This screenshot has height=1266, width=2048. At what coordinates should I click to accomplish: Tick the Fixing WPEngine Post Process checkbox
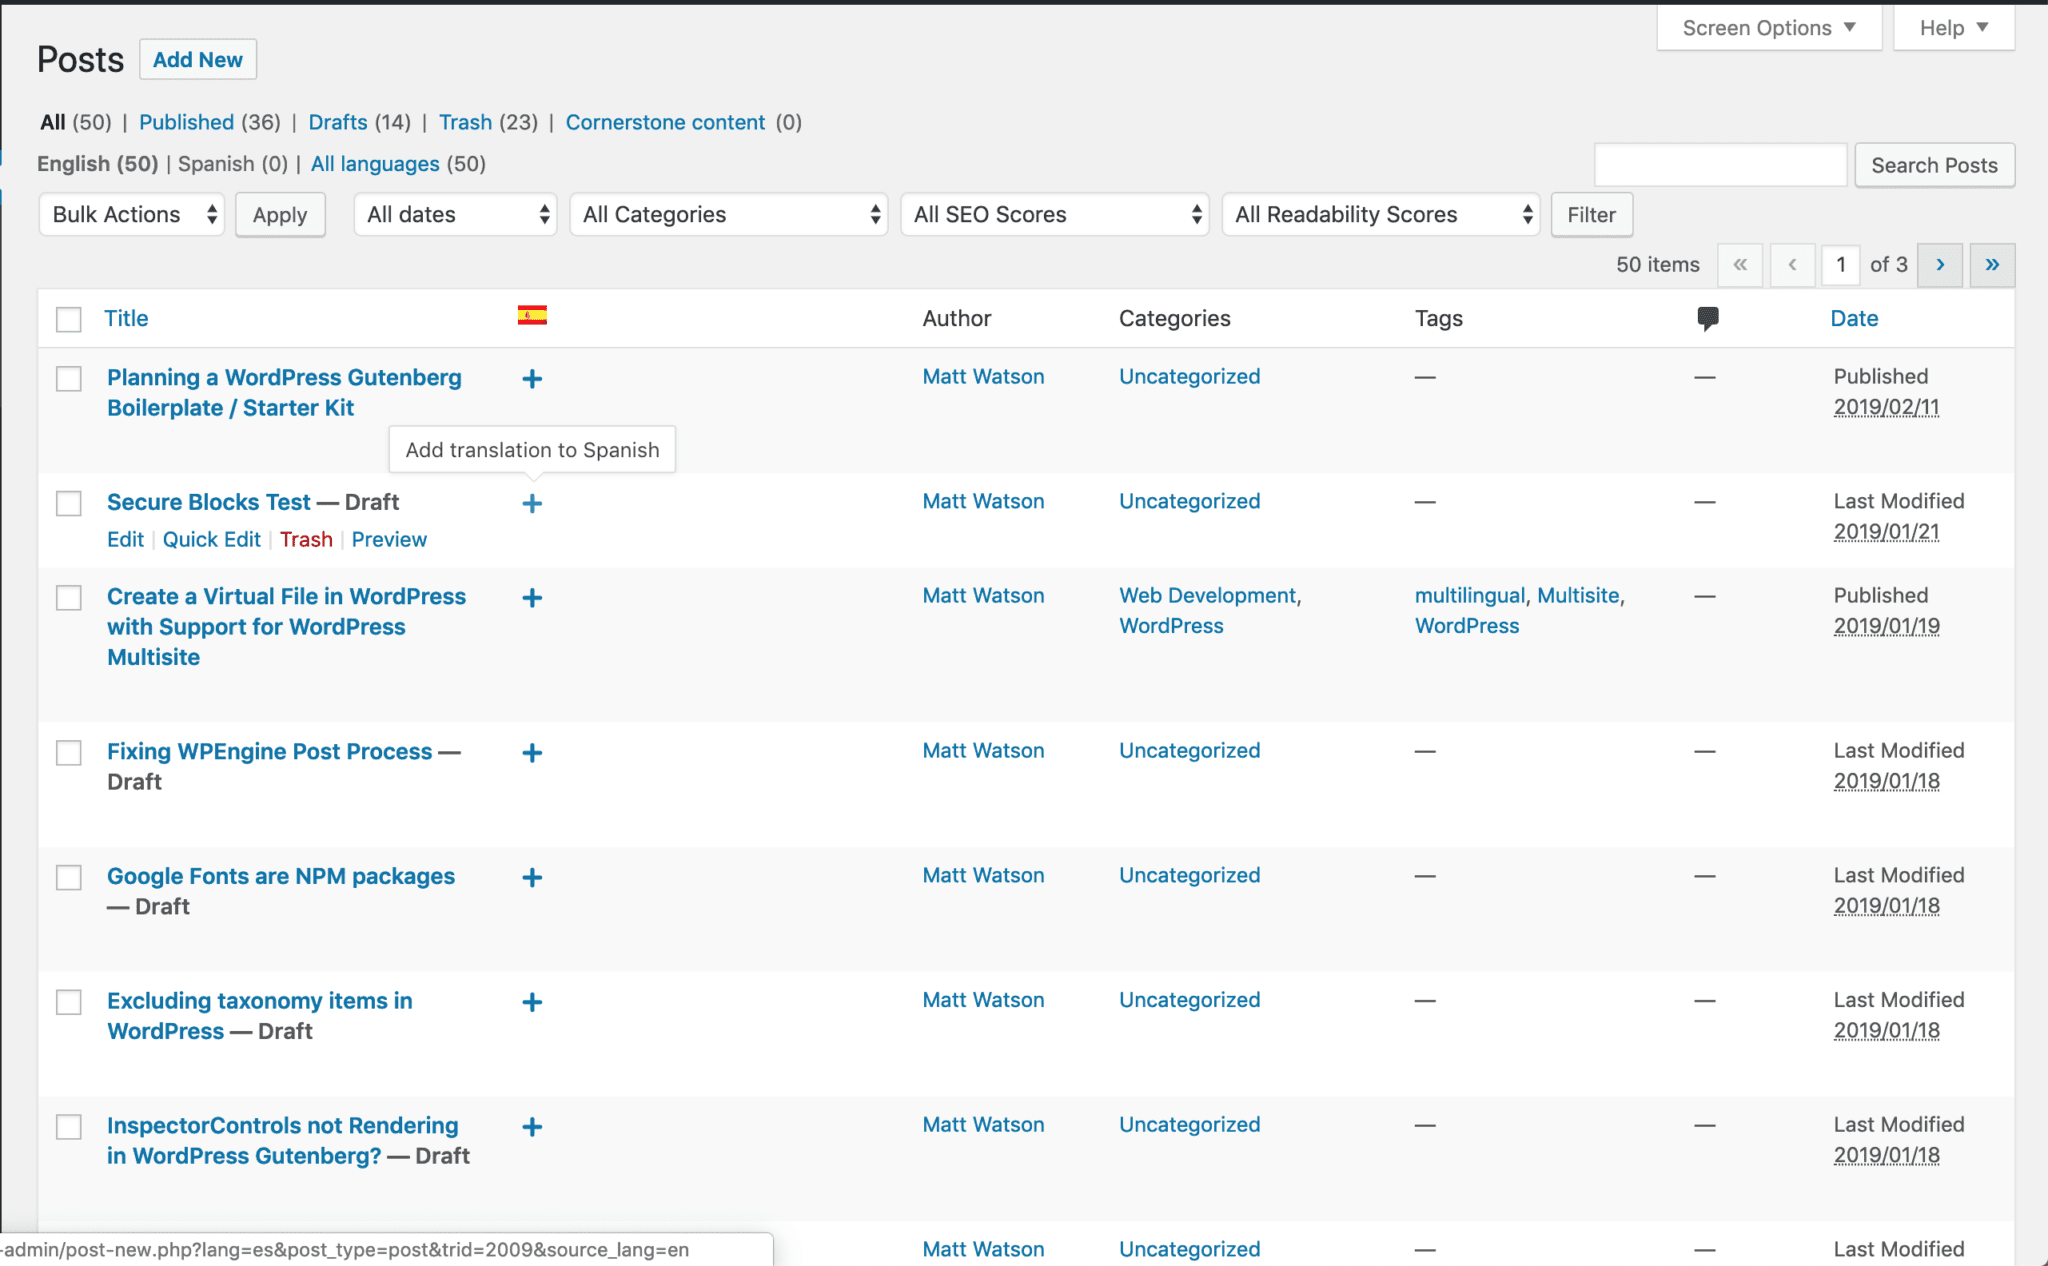(69, 753)
